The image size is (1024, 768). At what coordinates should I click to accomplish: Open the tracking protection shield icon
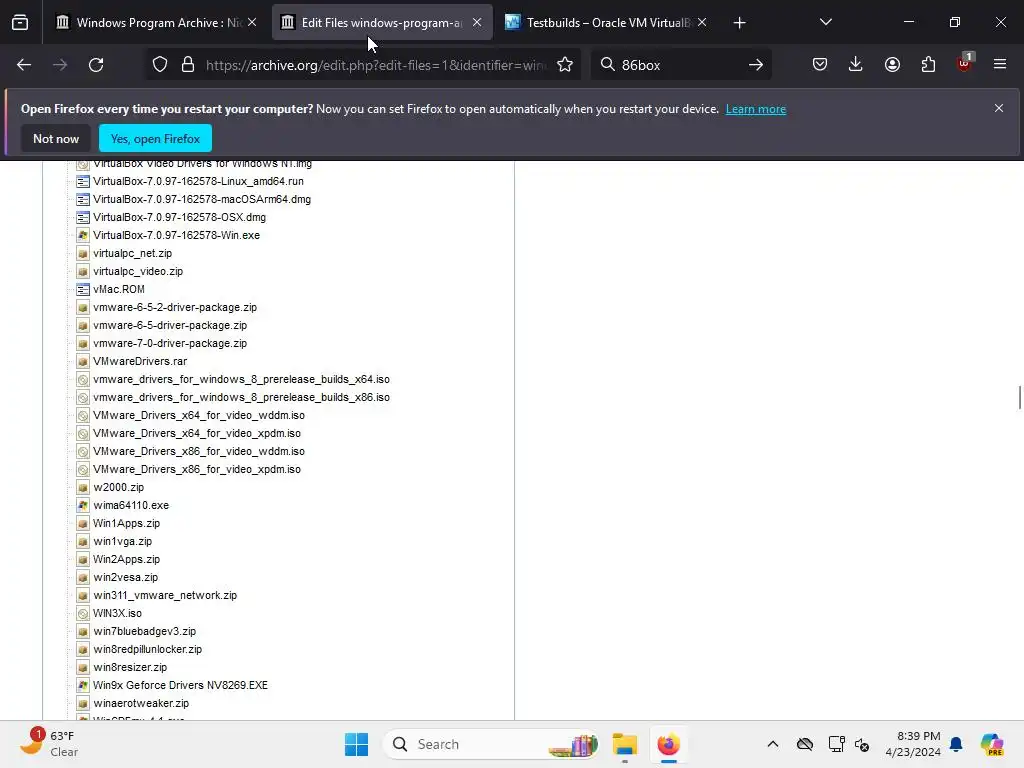[x=160, y=65]
